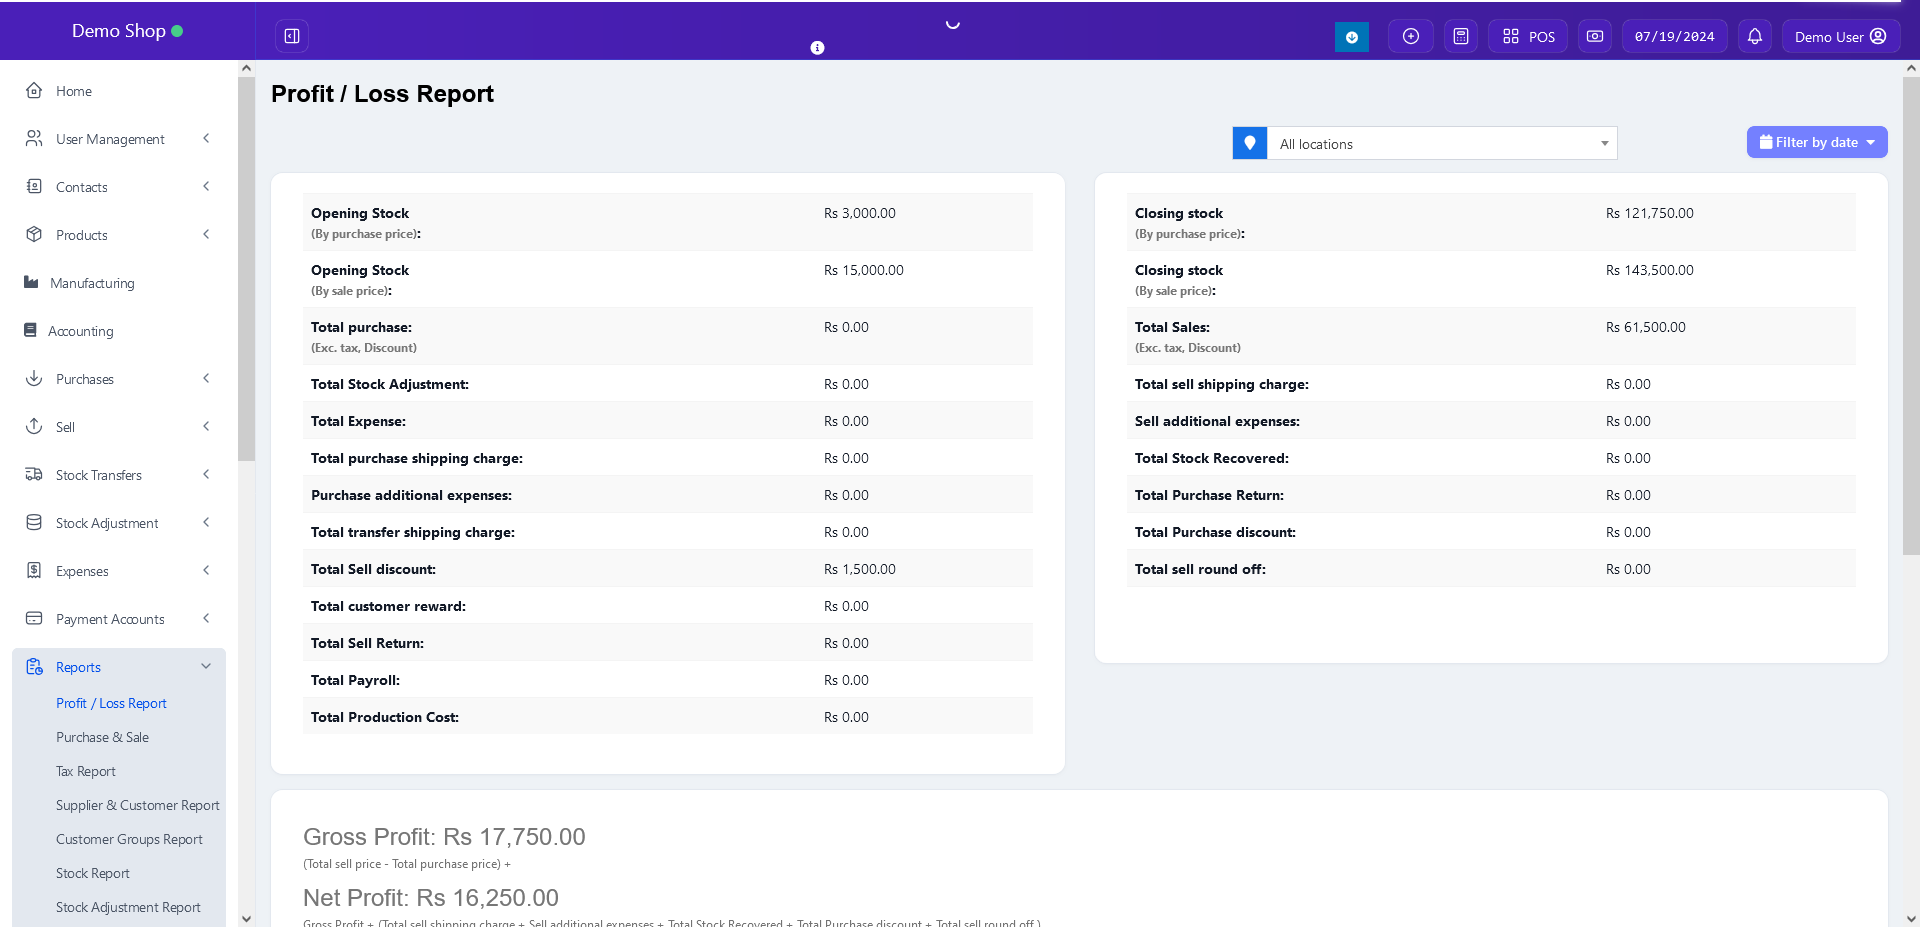Open the Stock Report submenu item
1920x927 pixels.
click(93, 873)
